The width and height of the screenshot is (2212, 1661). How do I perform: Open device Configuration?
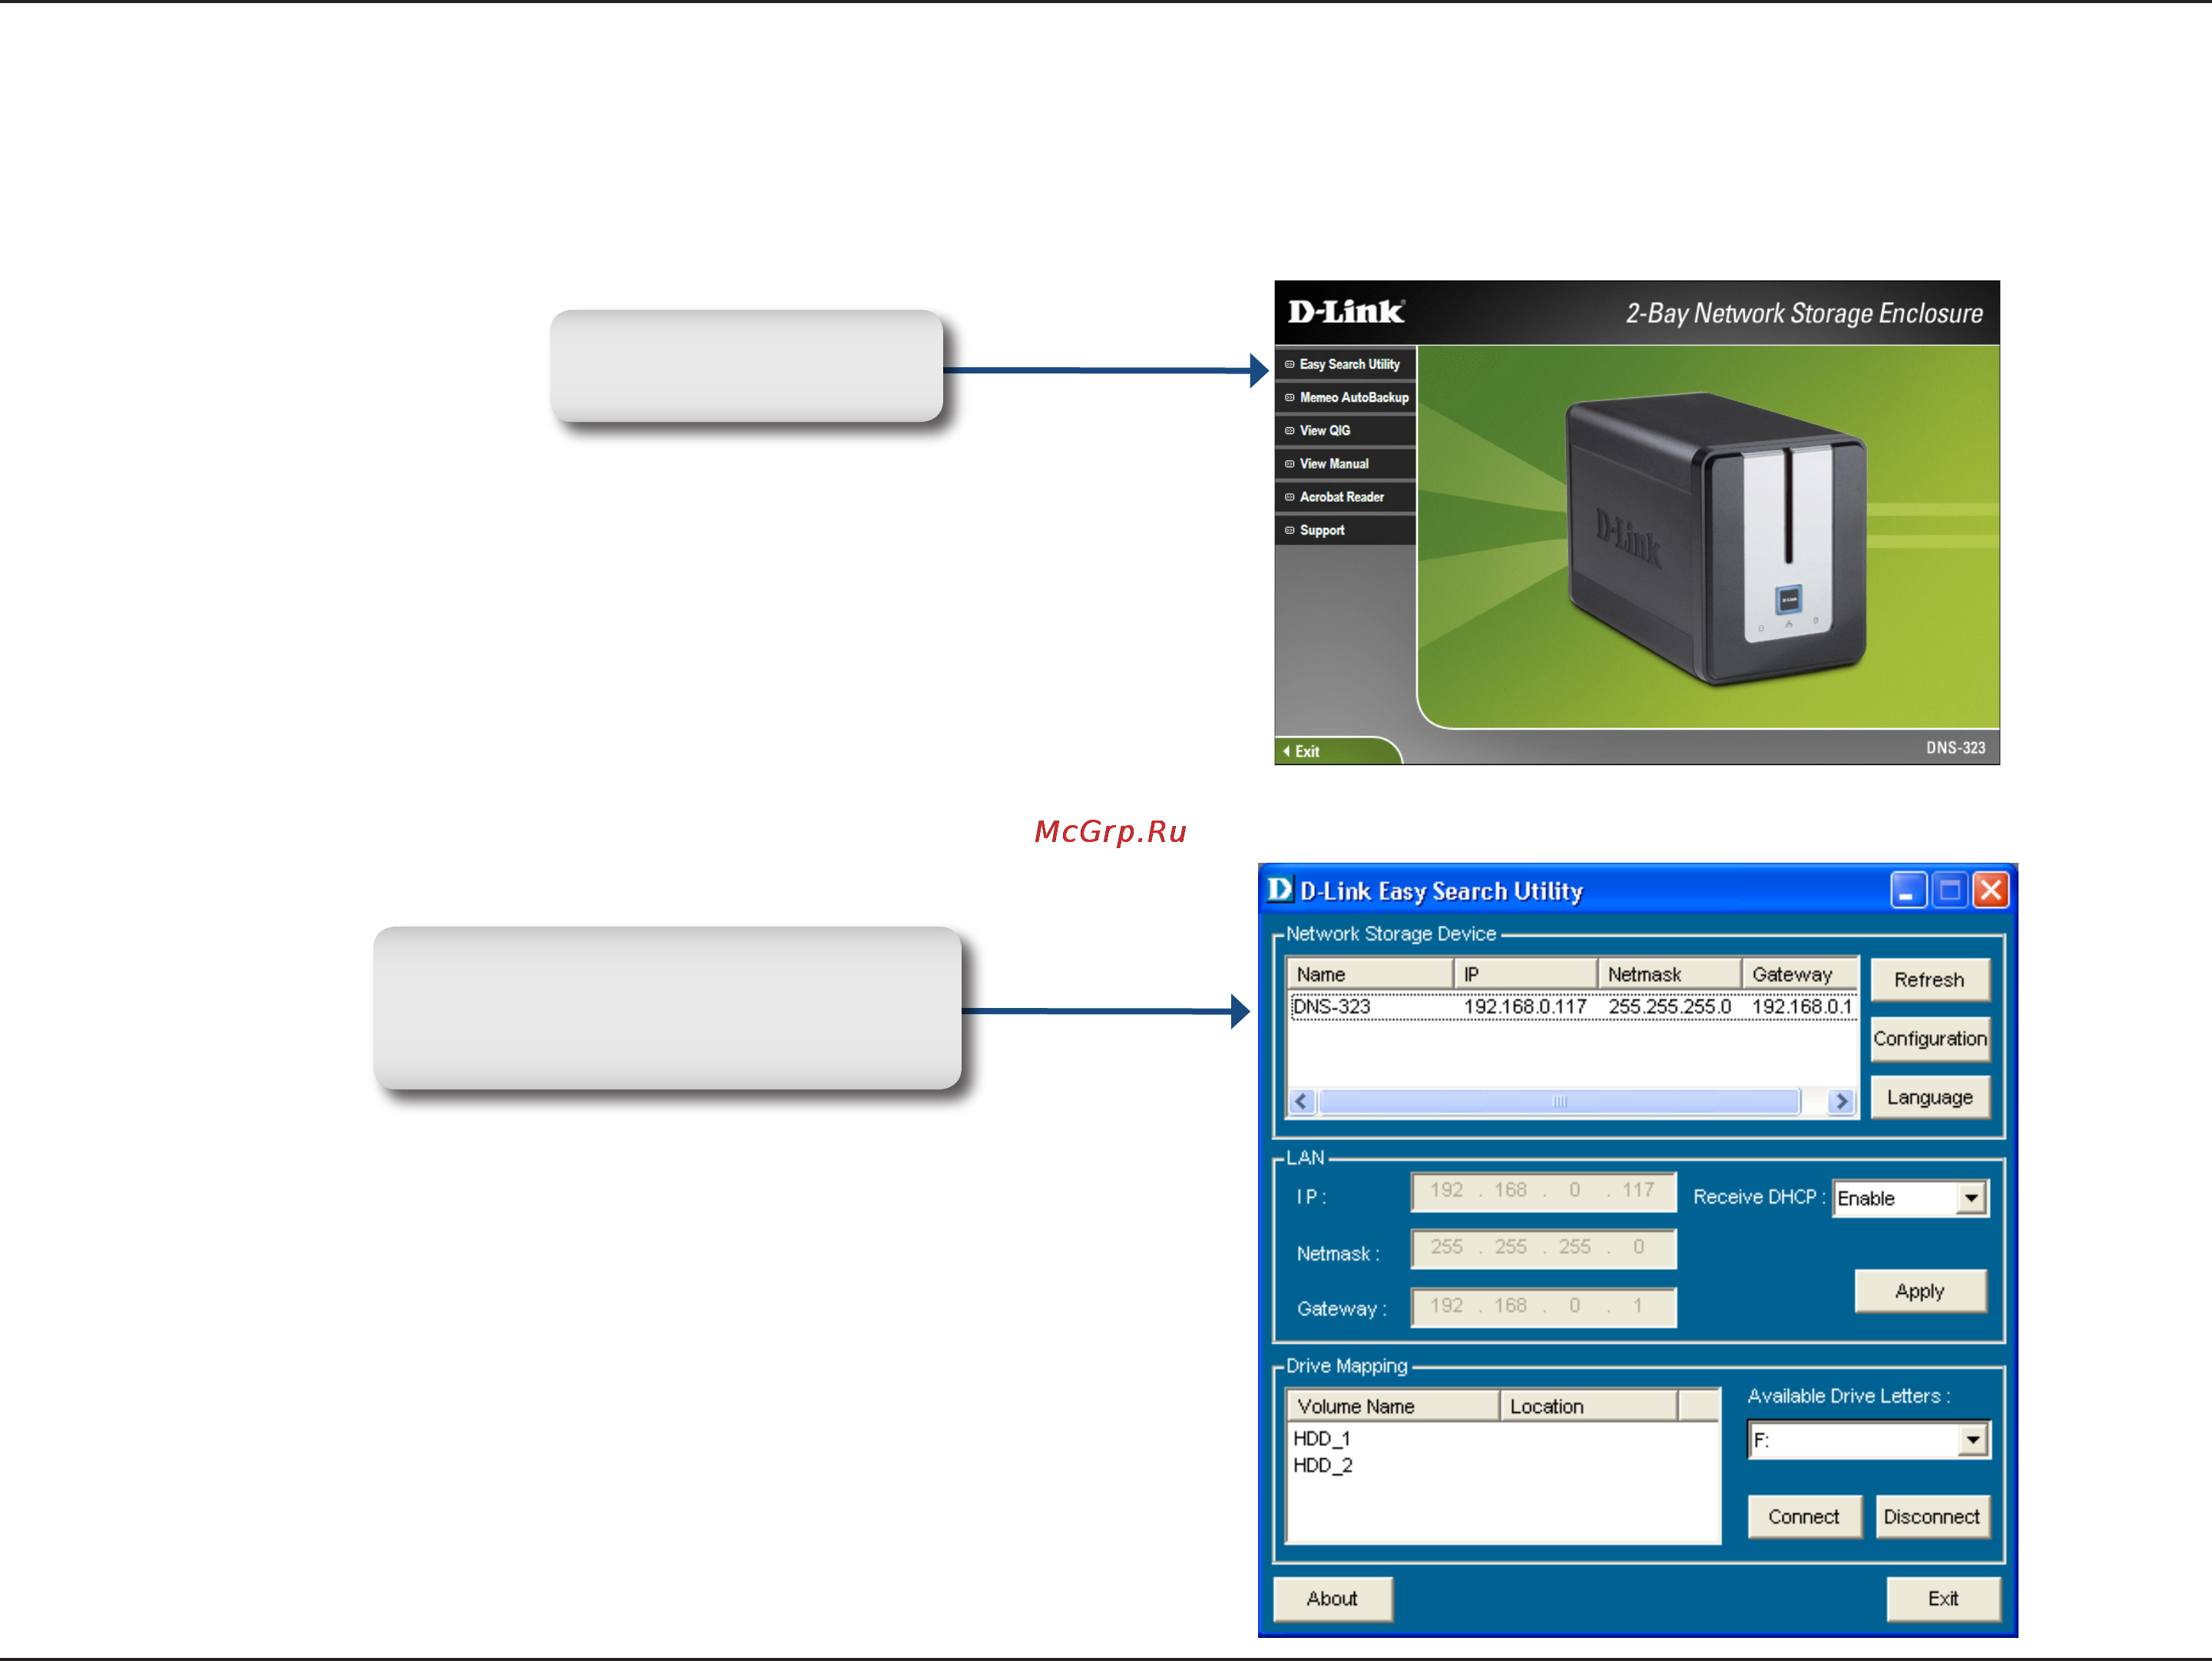1929,1039
